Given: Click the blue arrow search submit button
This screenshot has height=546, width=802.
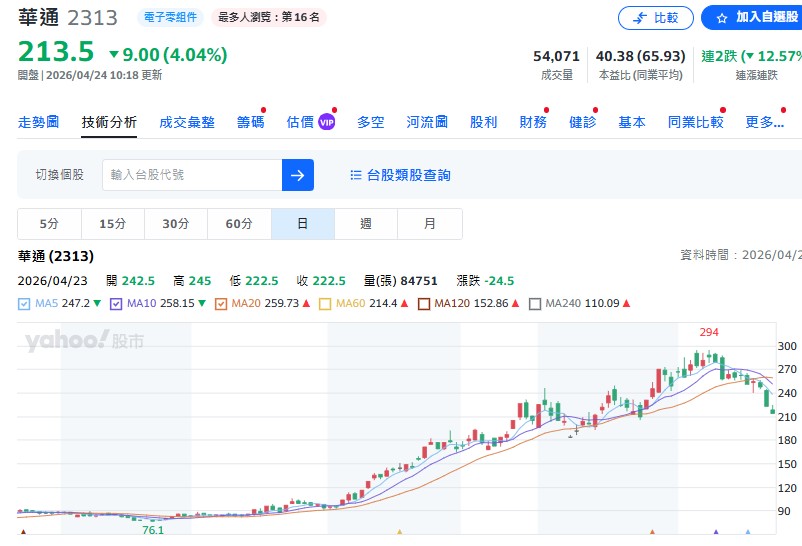Looking at the screenshot, I should 297,175.
